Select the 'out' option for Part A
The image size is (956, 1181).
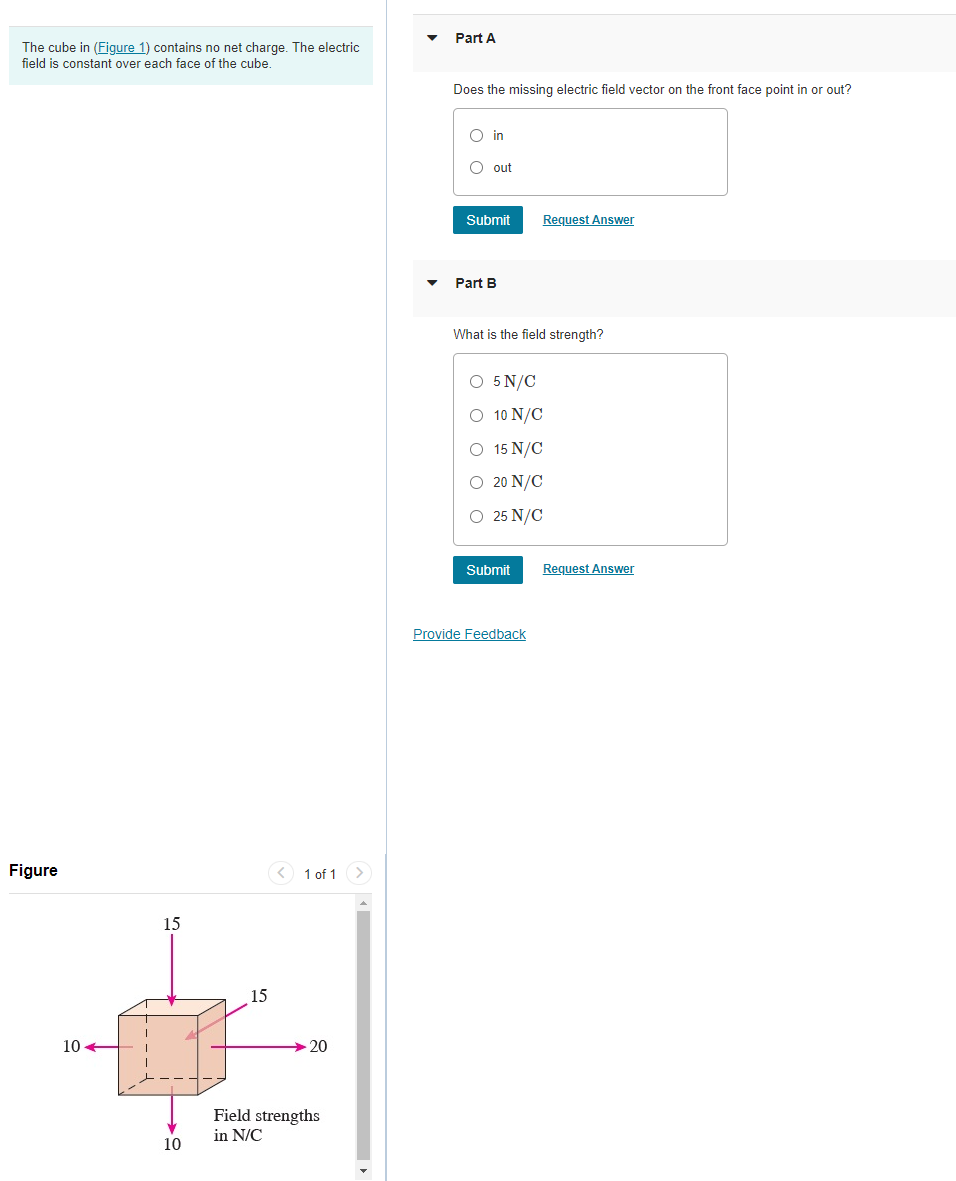click(476, 167)
